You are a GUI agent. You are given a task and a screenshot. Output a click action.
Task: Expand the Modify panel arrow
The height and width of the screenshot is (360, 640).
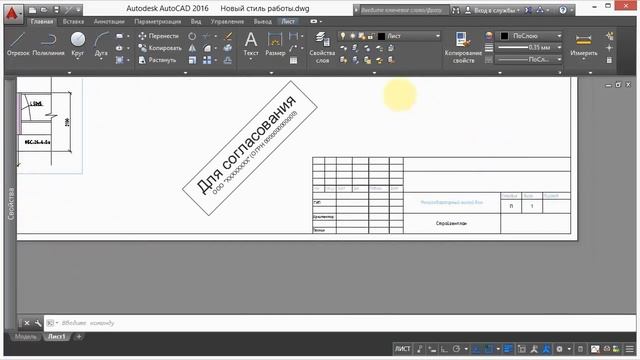pyautogui.click(x=185, y=73)
